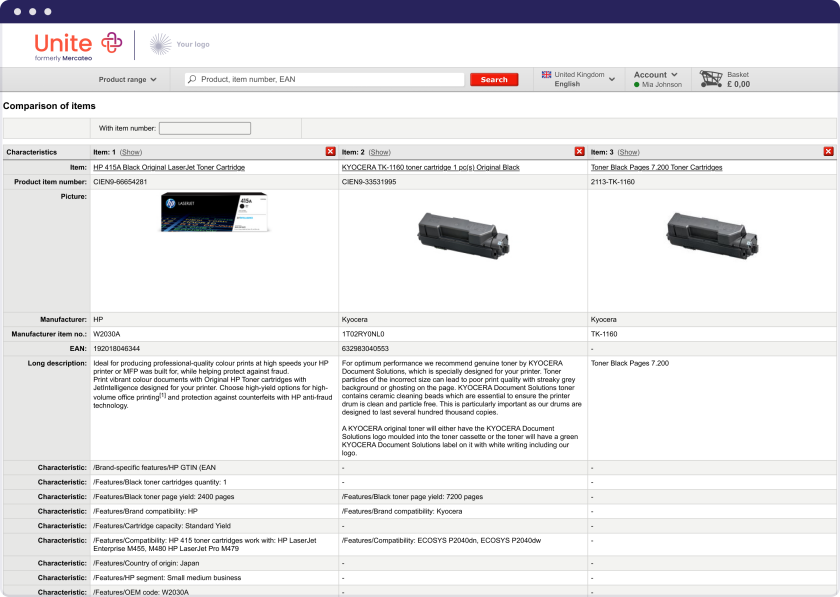Click EAN value 632983040553
The height and width of the screenshot is (597, 840).
click(x=365, y=348)
